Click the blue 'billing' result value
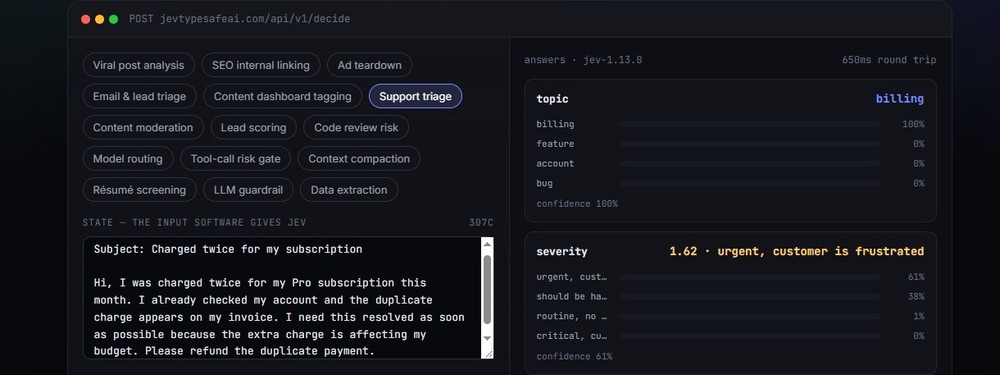The image size is (1000, 375). (900, 99)
